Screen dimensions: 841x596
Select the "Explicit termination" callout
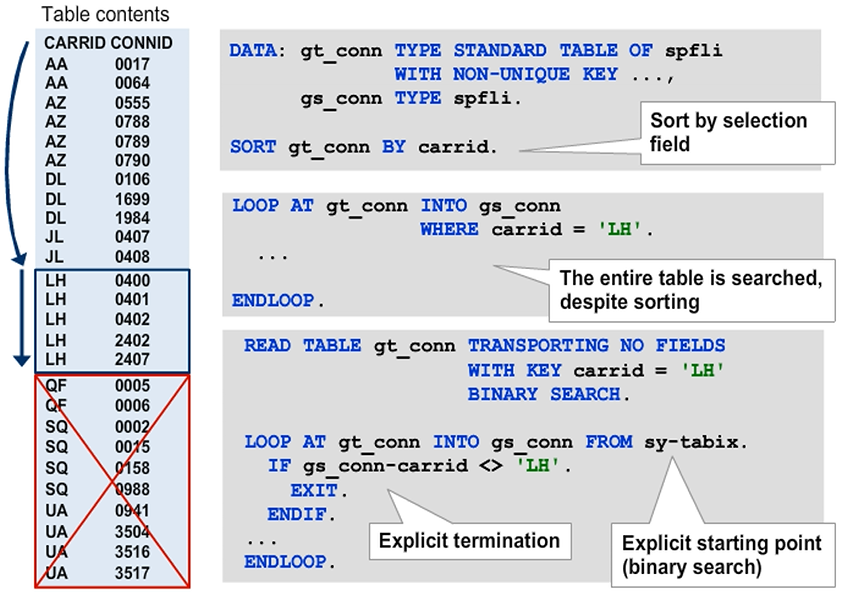tap(467, 541)
